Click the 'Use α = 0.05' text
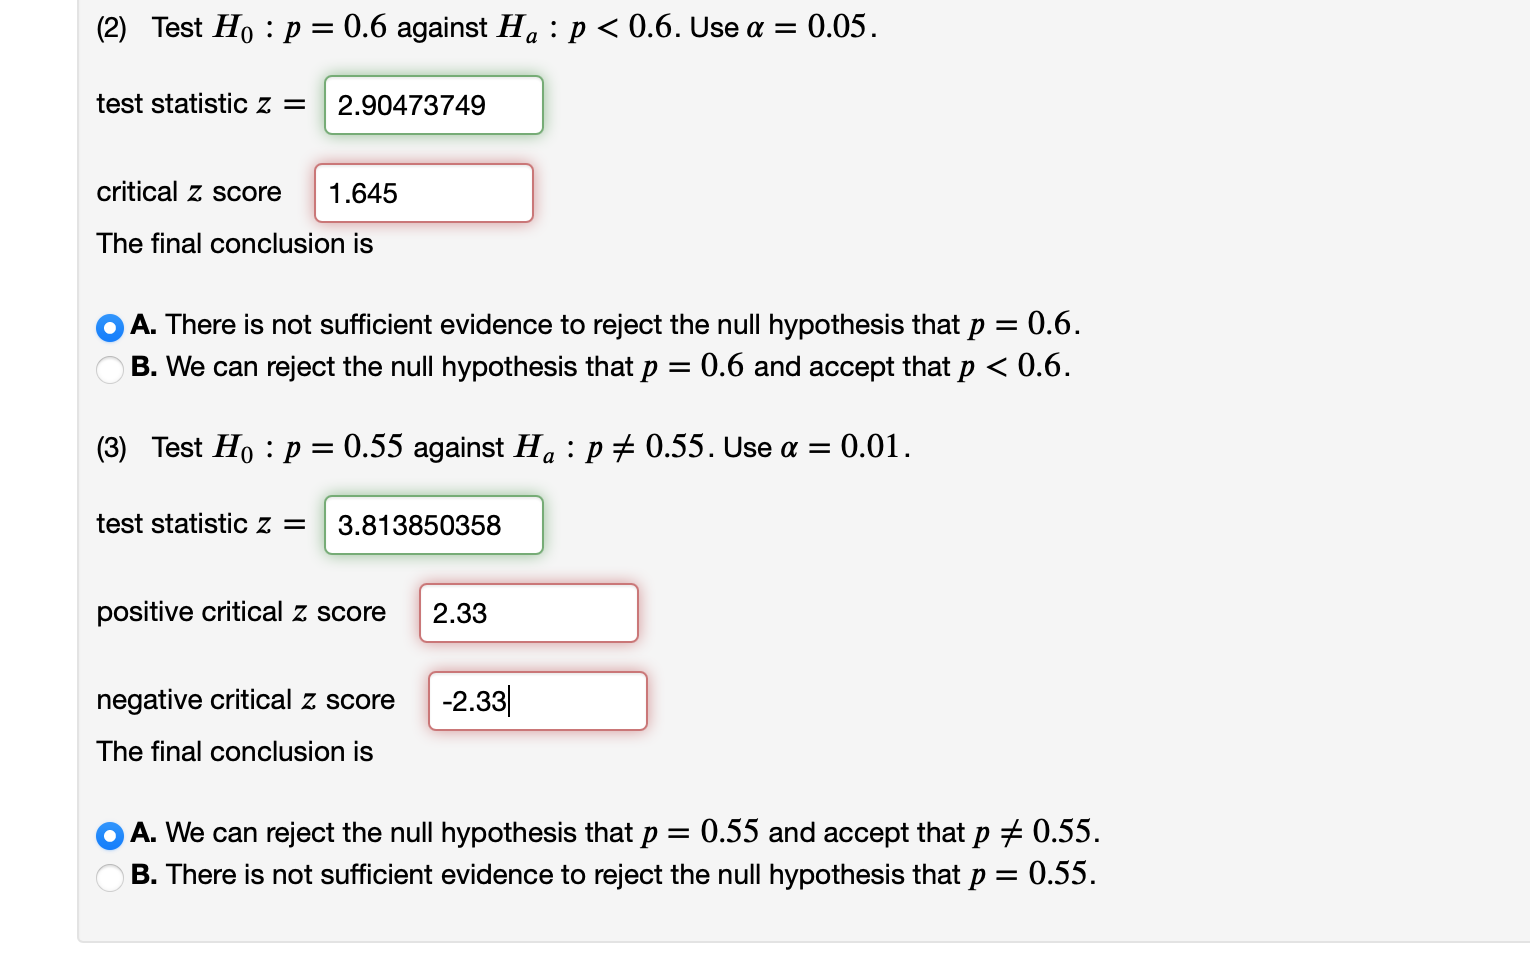 783,28
